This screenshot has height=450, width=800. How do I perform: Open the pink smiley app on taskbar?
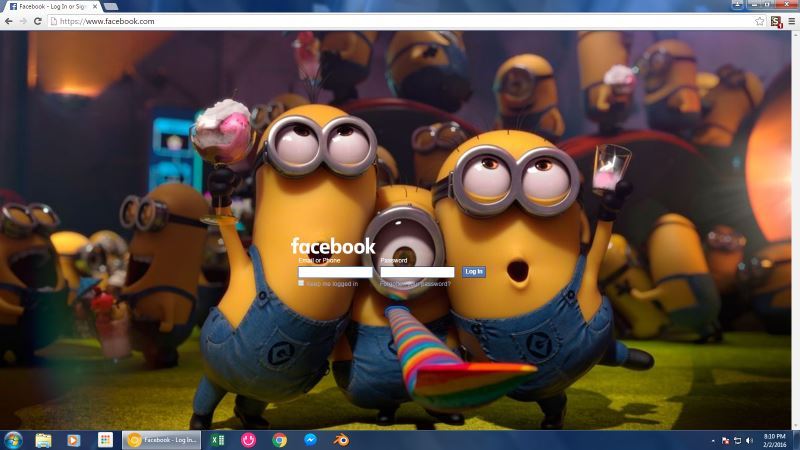point(248,440)
